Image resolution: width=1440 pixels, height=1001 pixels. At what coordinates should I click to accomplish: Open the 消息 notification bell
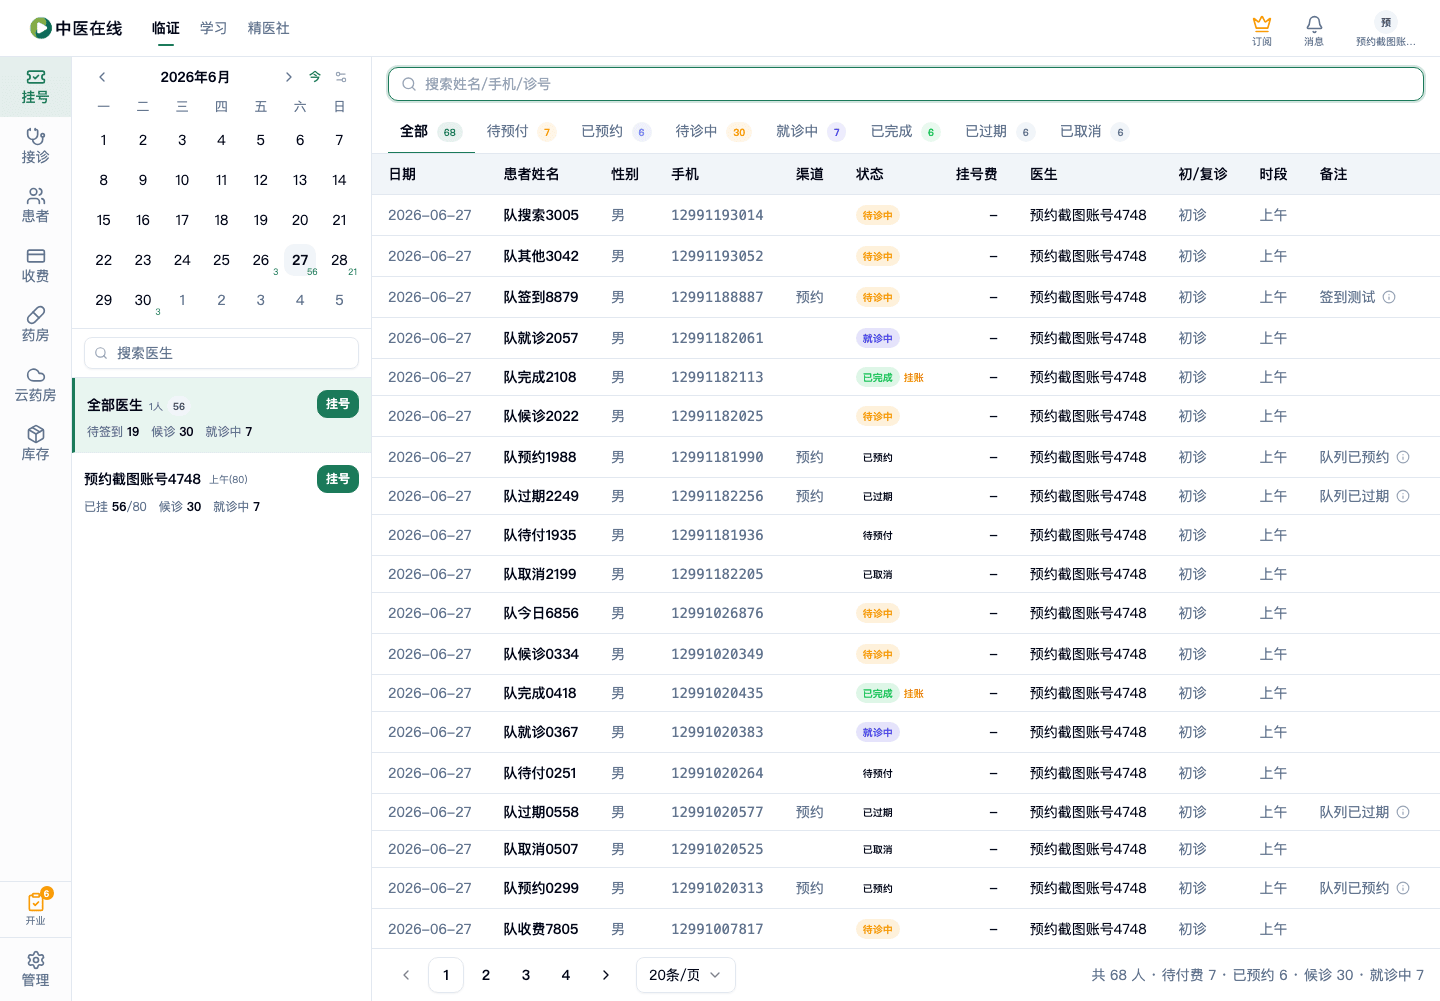click(x=1314, y=30)
